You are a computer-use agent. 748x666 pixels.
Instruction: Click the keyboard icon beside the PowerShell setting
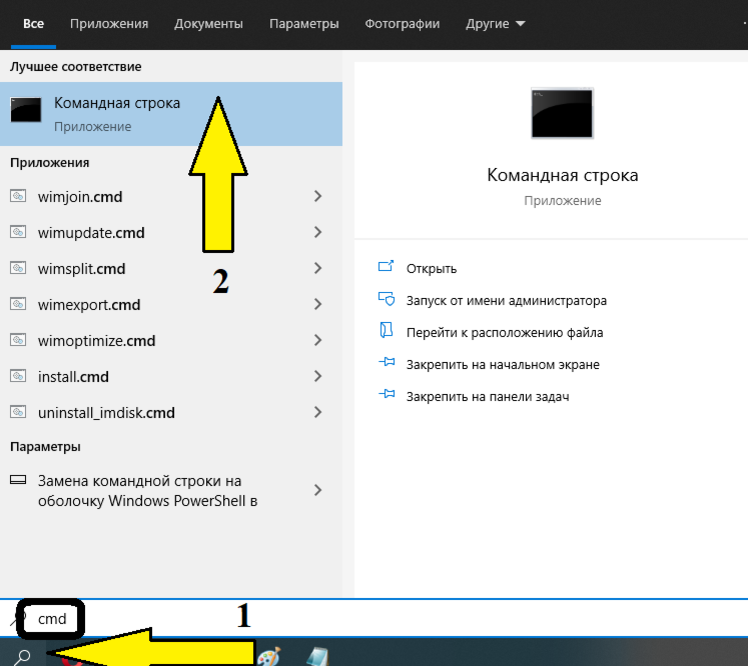pos(18,480)
